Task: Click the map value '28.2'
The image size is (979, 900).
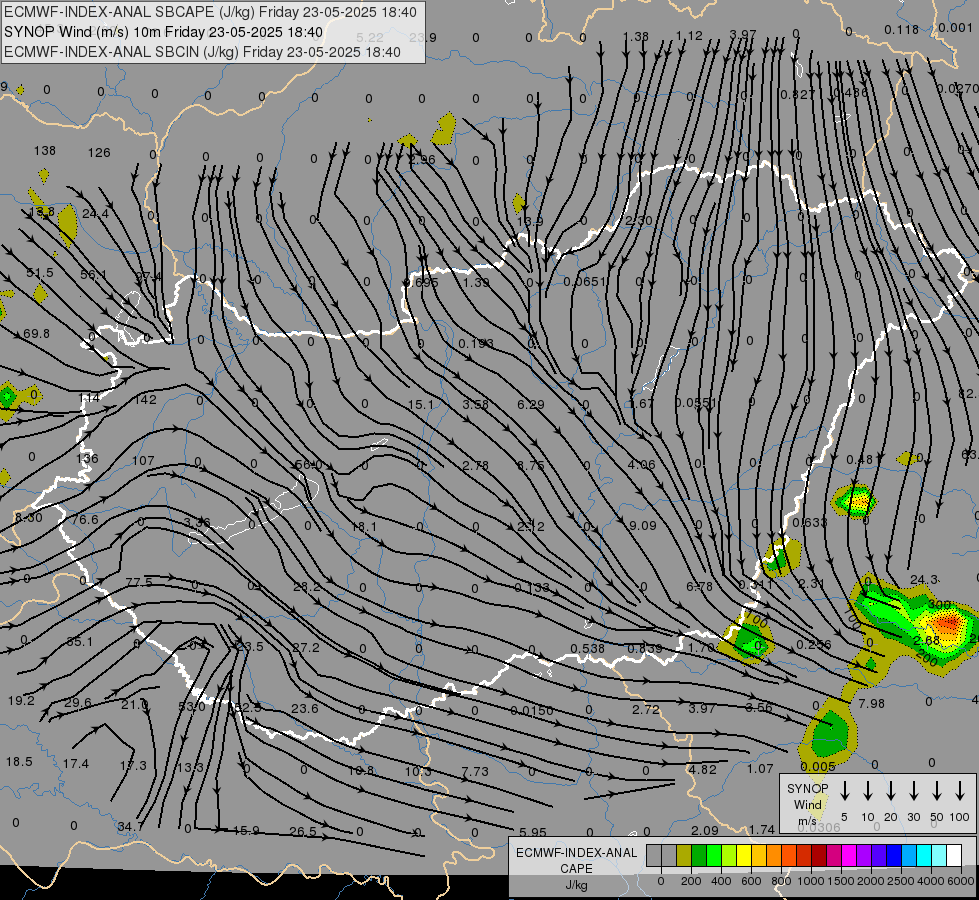Action: point(307,587)
